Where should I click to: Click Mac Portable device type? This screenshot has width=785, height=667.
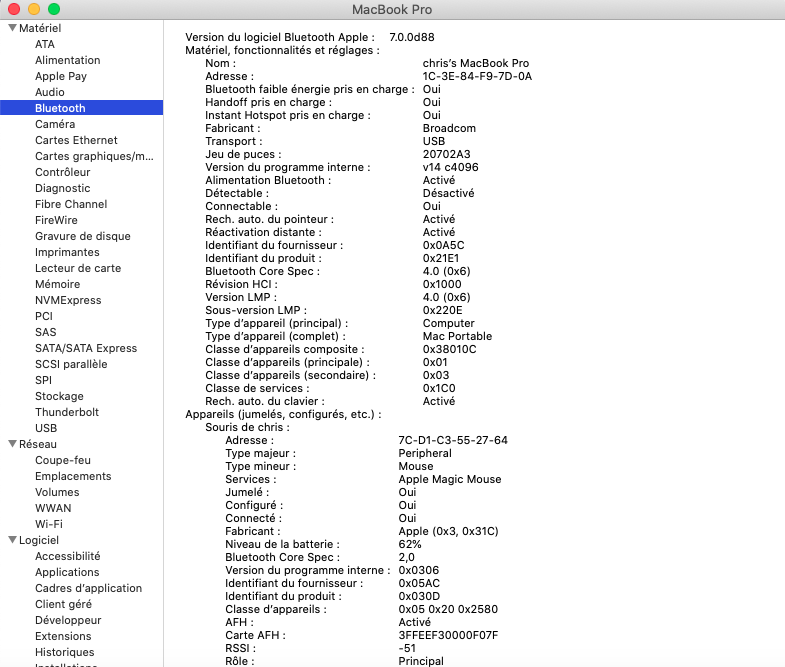(x=457, y=337)
